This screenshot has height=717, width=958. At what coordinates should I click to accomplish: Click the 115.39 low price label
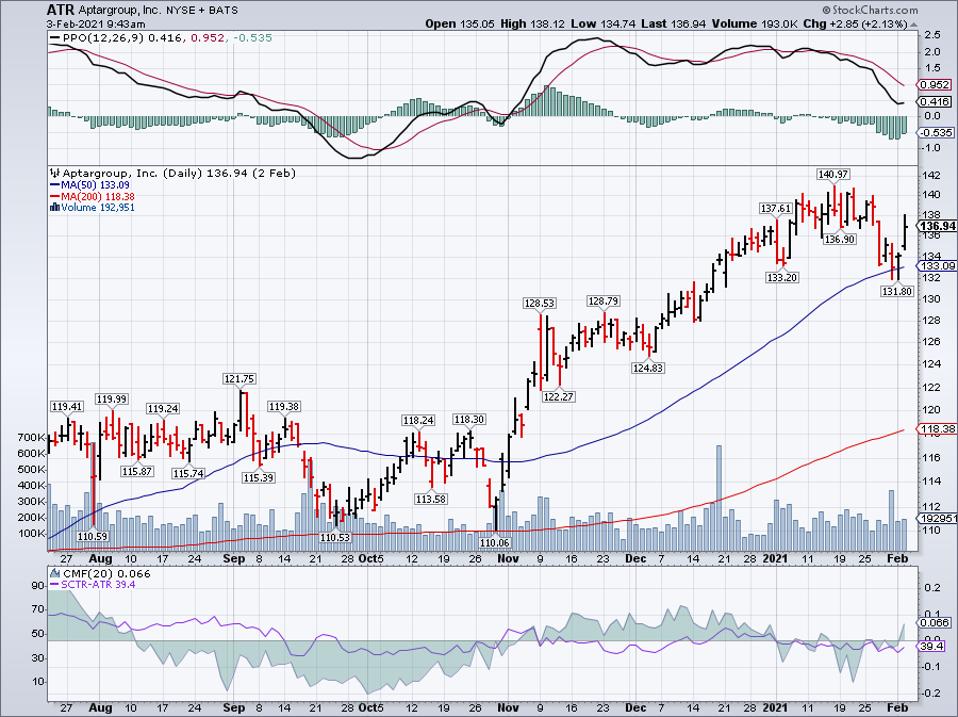pyautogui.click(x=258, y=478)
